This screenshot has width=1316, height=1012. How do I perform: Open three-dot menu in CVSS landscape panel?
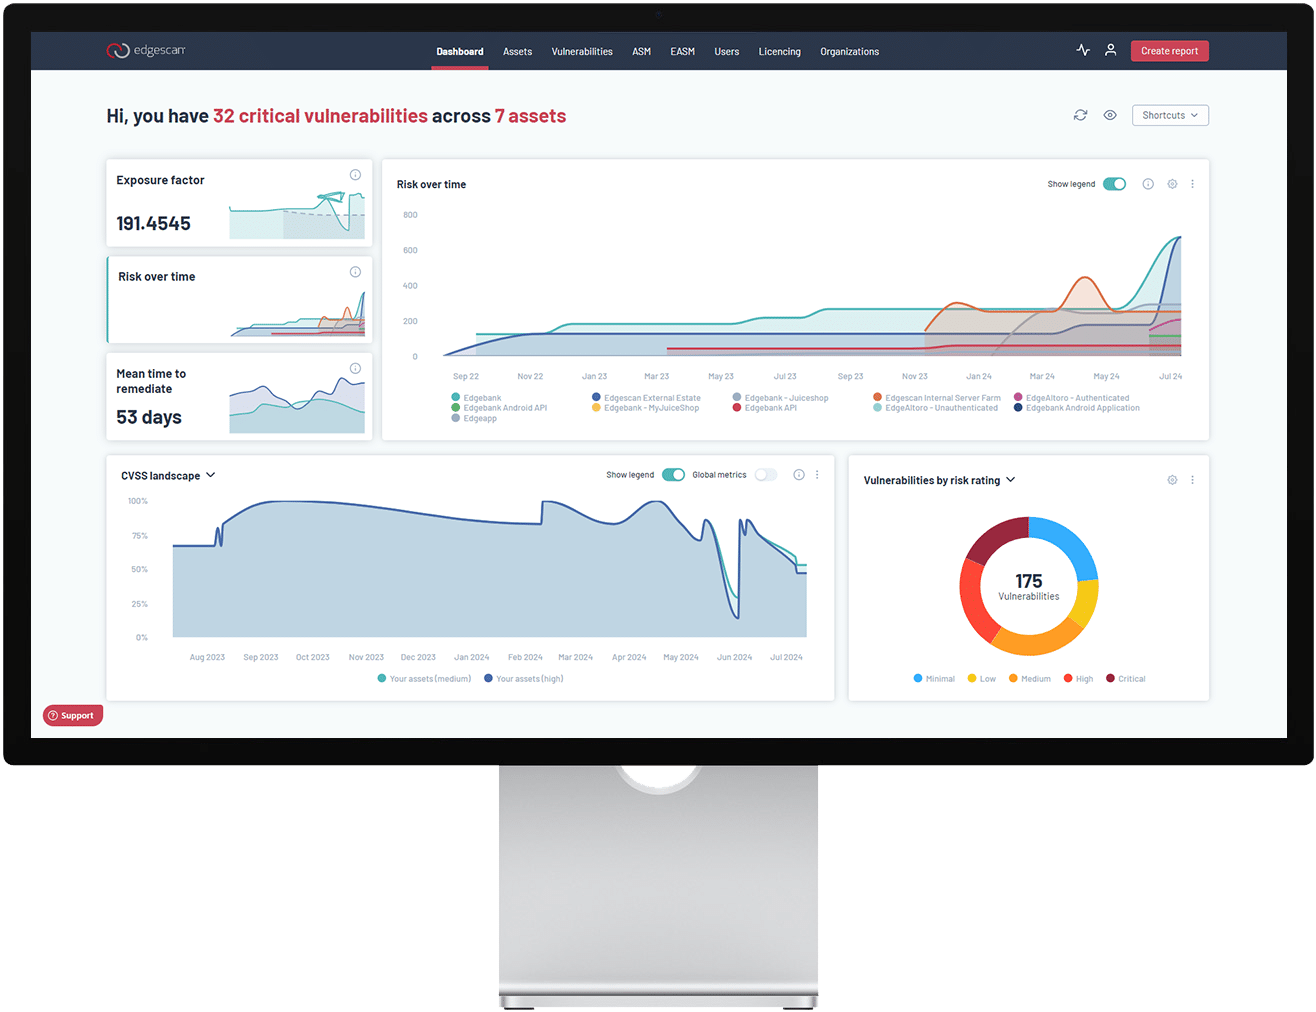(x=817, y=475)
